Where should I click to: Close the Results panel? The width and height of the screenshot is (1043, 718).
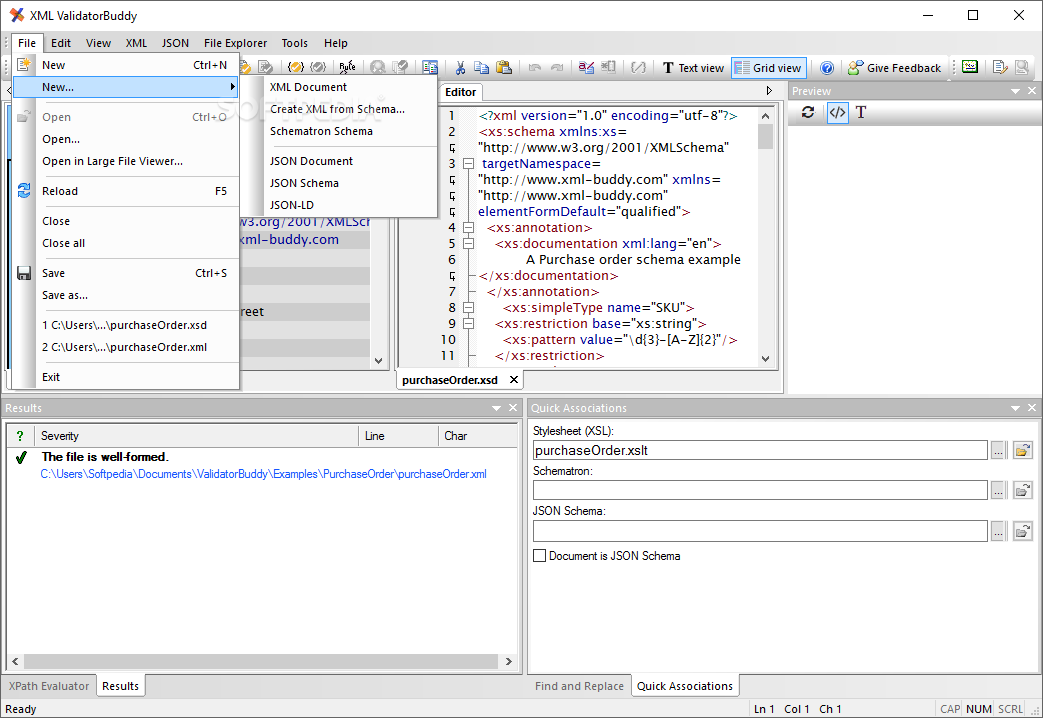[513, 408]
